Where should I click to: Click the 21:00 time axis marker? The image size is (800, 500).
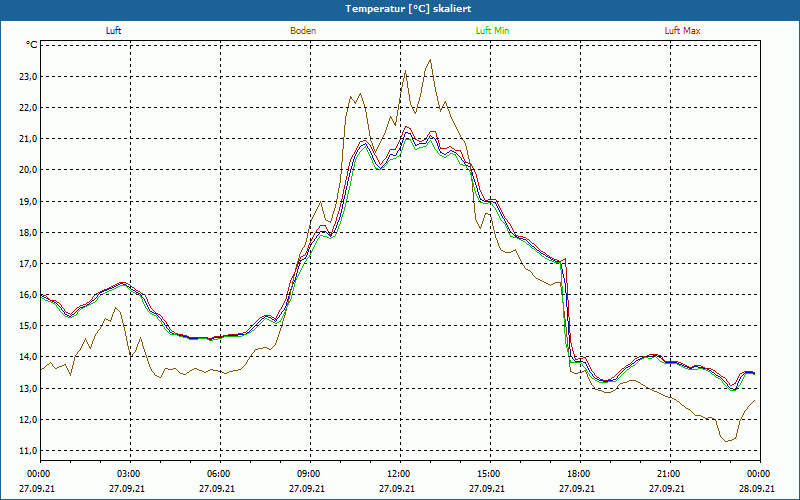click(x=669, y=474)
